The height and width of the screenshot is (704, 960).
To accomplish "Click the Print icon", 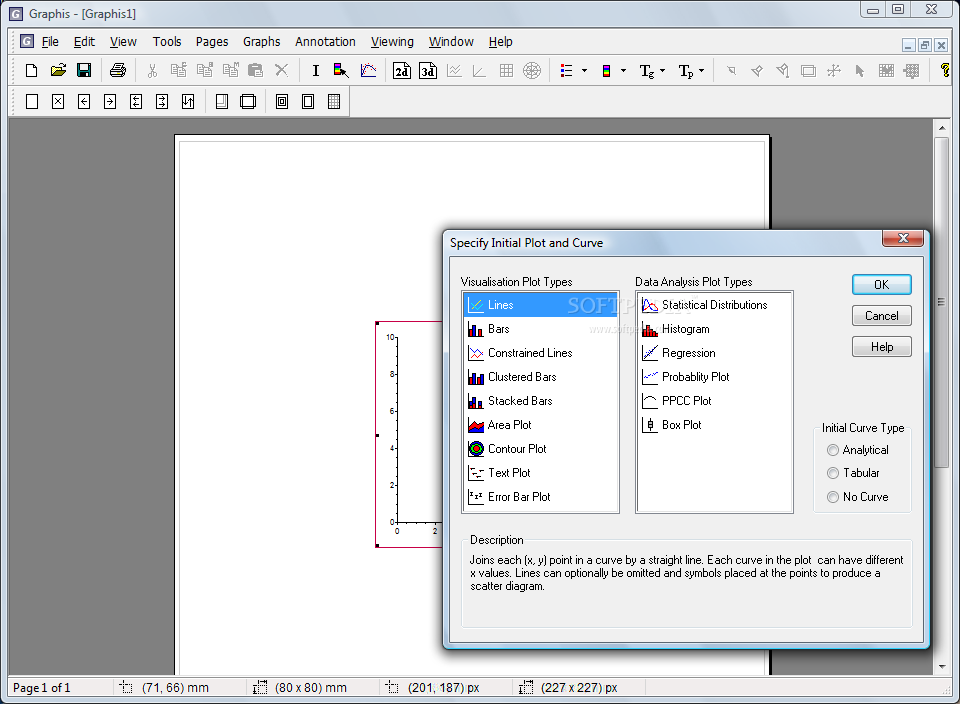I will tap(118, 71).
